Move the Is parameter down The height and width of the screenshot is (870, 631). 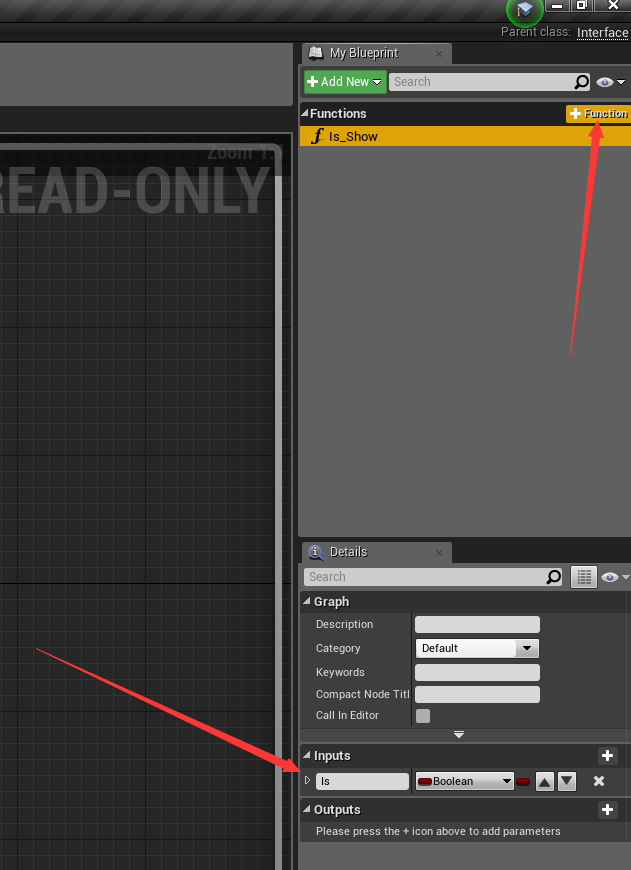[x=567, y=782]
